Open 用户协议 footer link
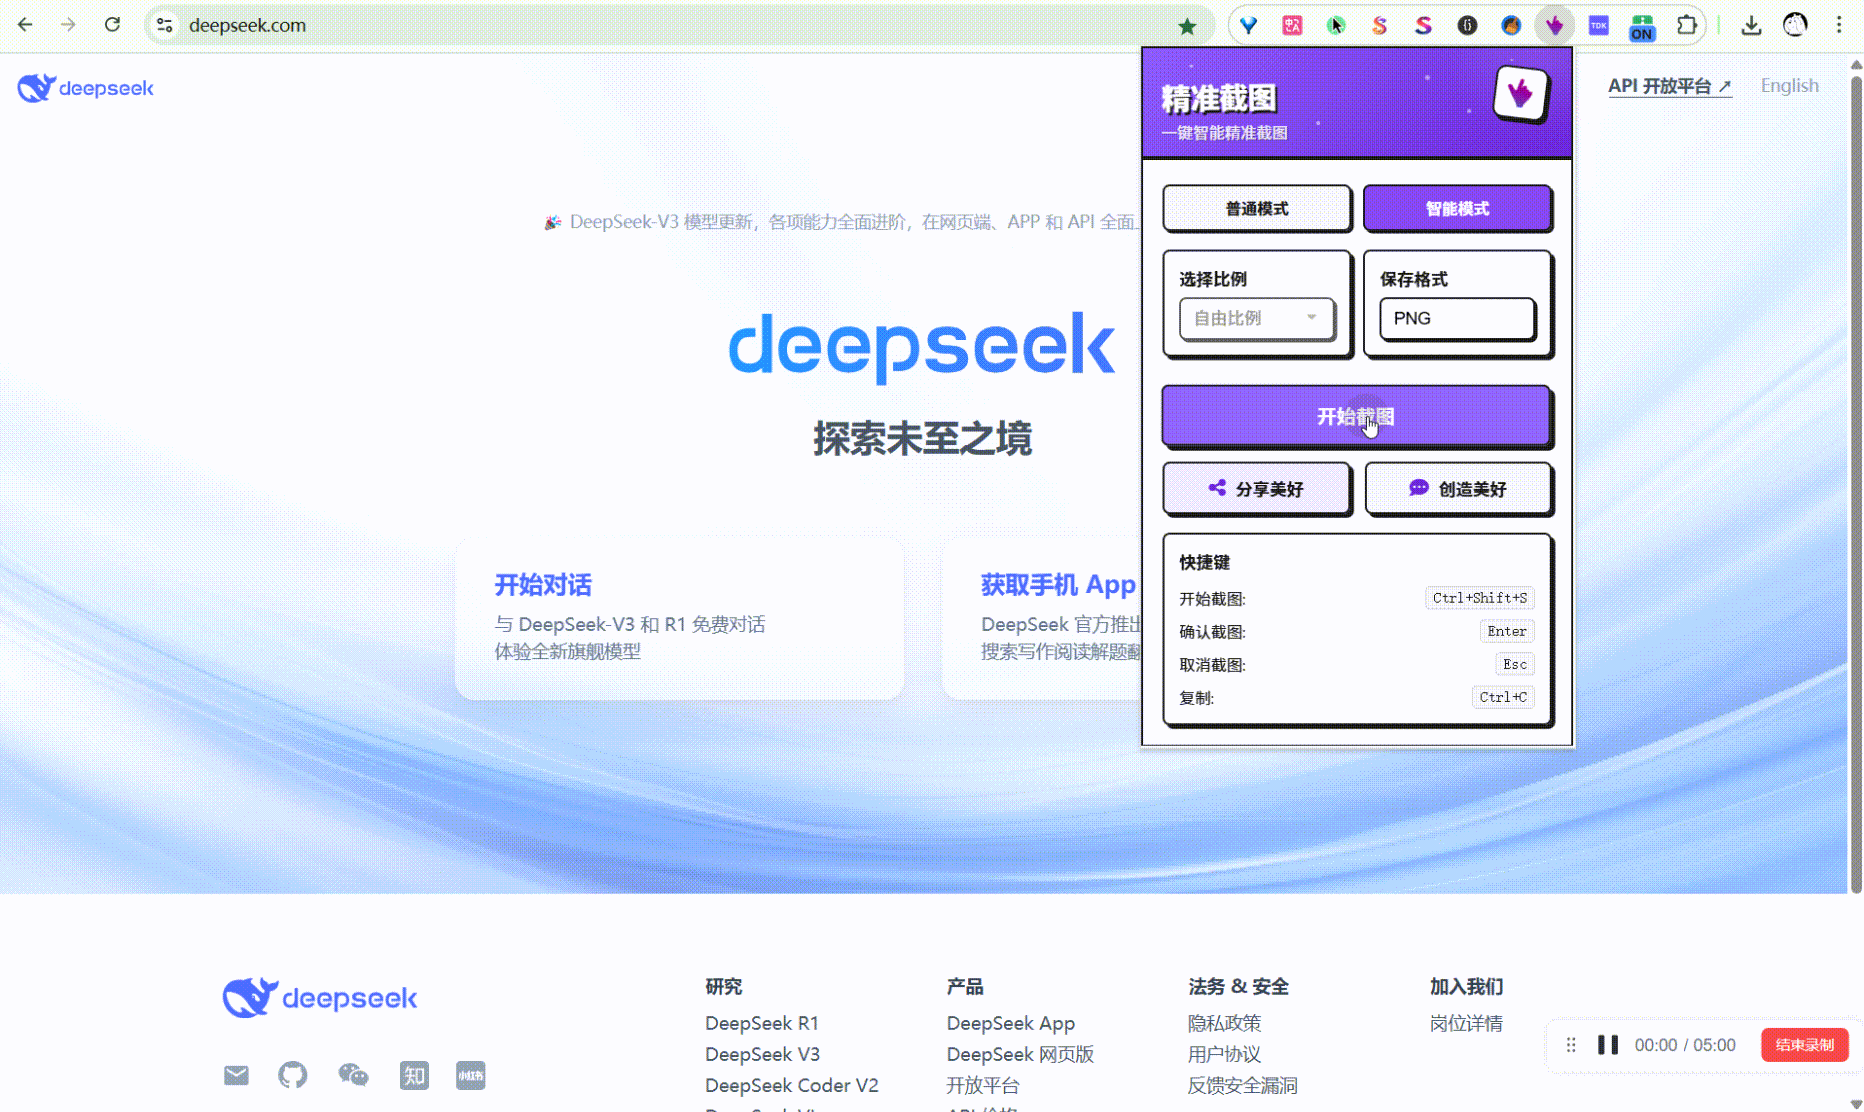Viewport: 1864px width, 1112px height. click(1224, 1054)
